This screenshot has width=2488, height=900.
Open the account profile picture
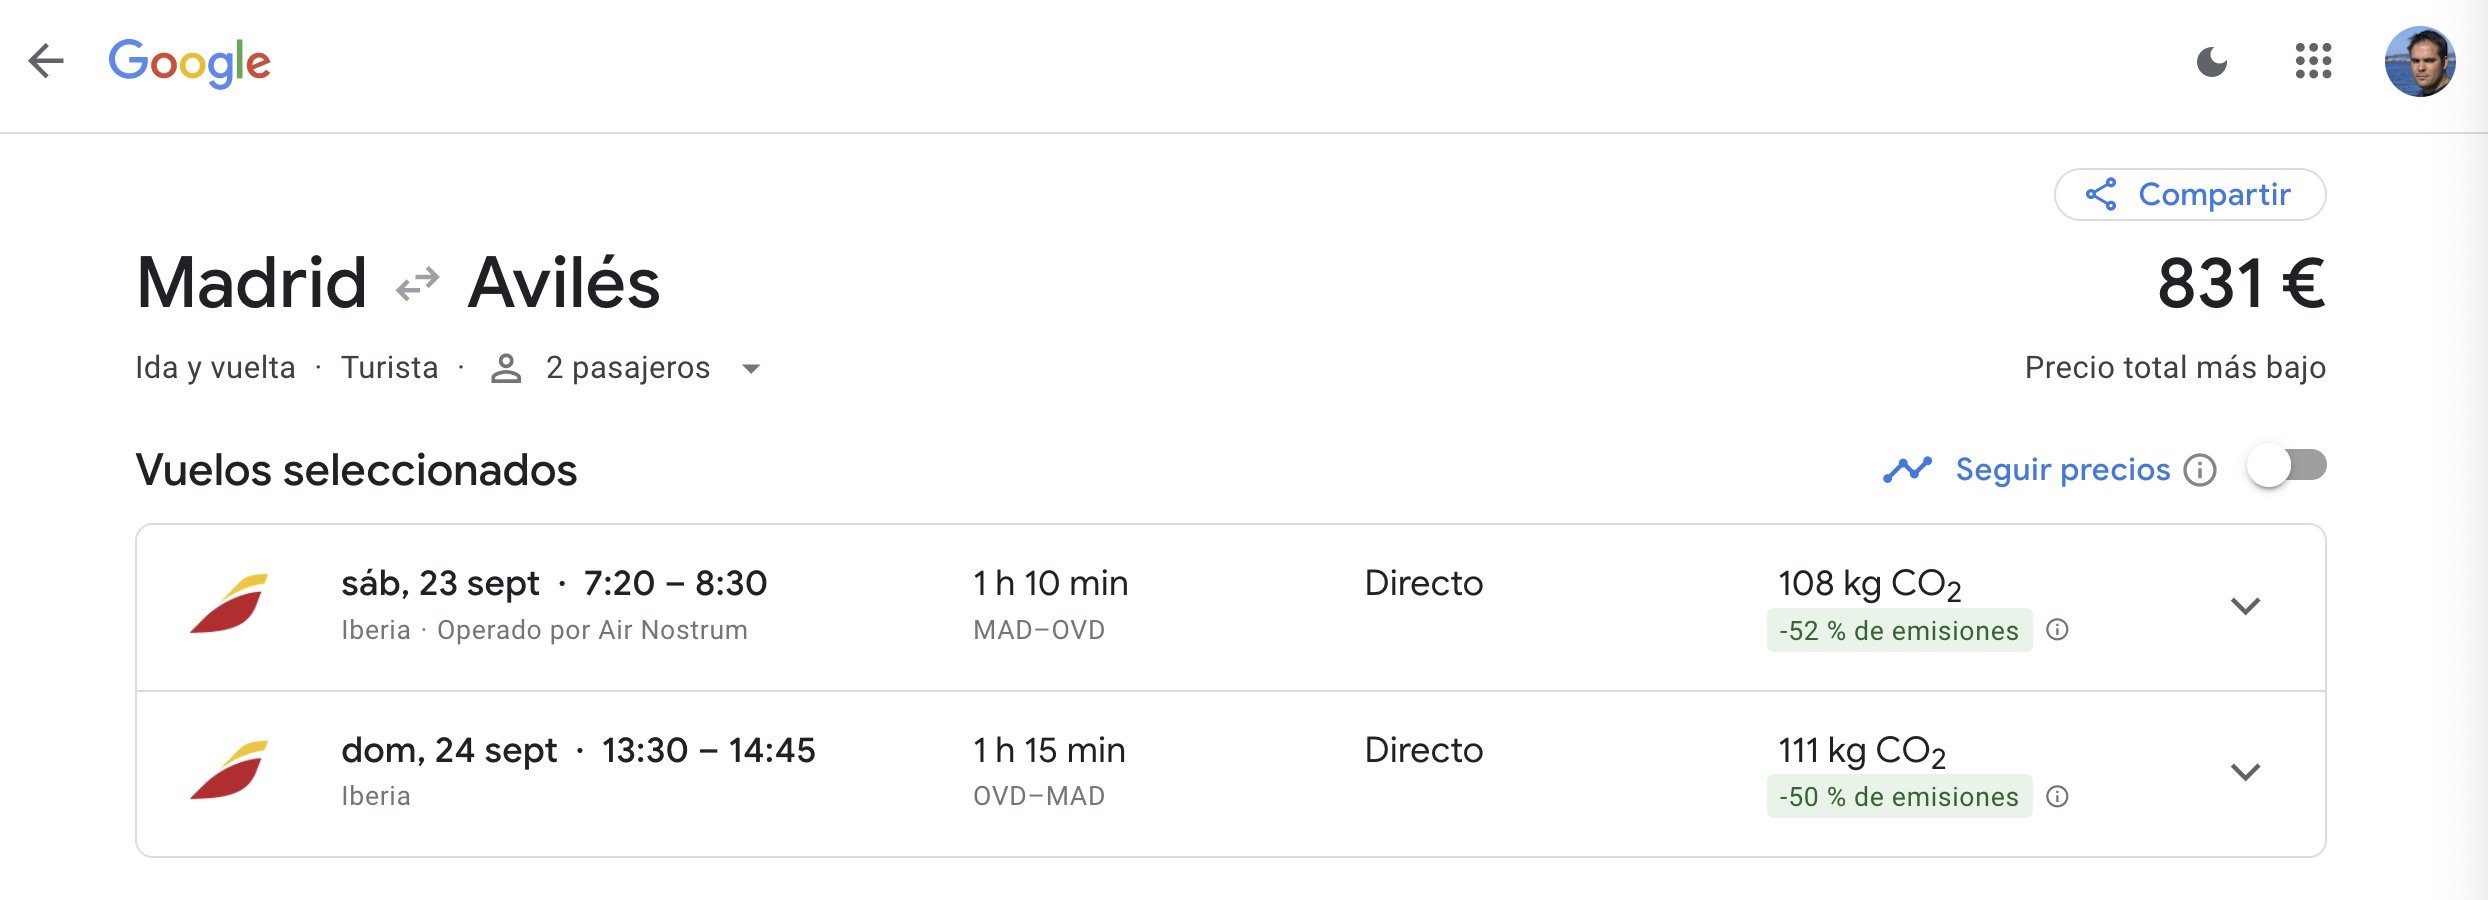tap(2419, 62)
